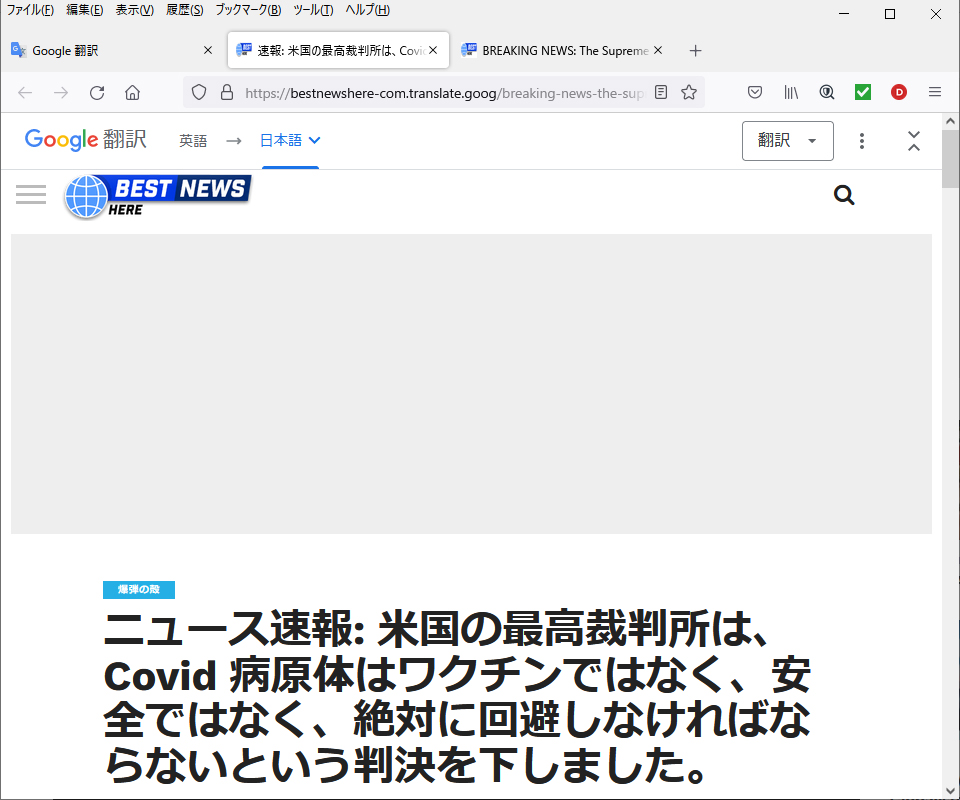
Task: Close the BREAKING NEWS tab
Action: 658,50
